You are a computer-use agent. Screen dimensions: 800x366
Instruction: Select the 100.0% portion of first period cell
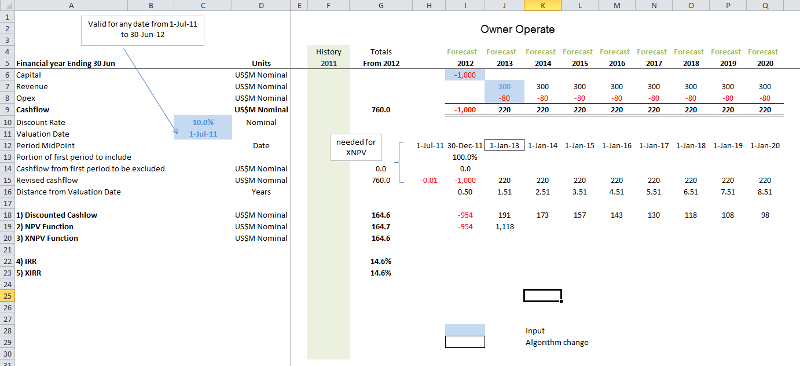pyautogui.click(x=465, y=157)
